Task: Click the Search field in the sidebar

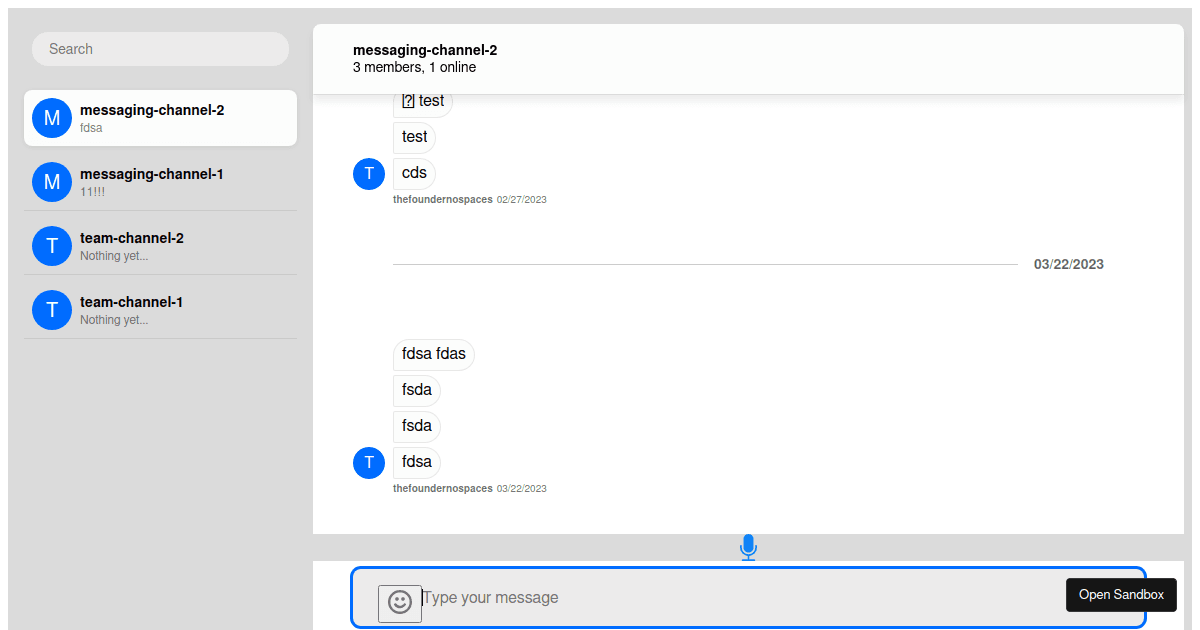Action: (160, 48)
